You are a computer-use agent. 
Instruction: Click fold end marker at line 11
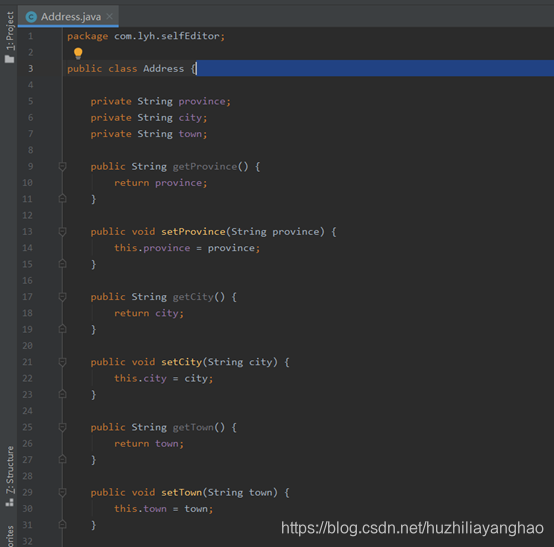(62, 199)
